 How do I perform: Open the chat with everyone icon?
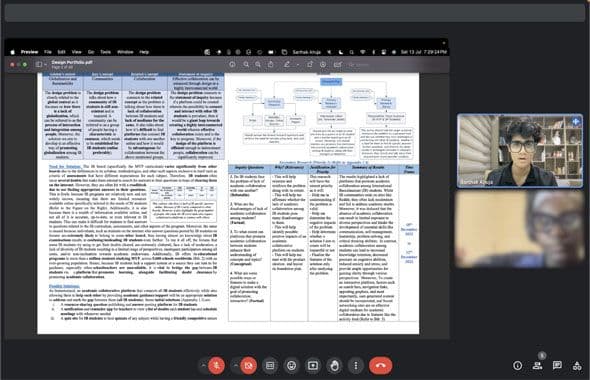click(557, 365)
